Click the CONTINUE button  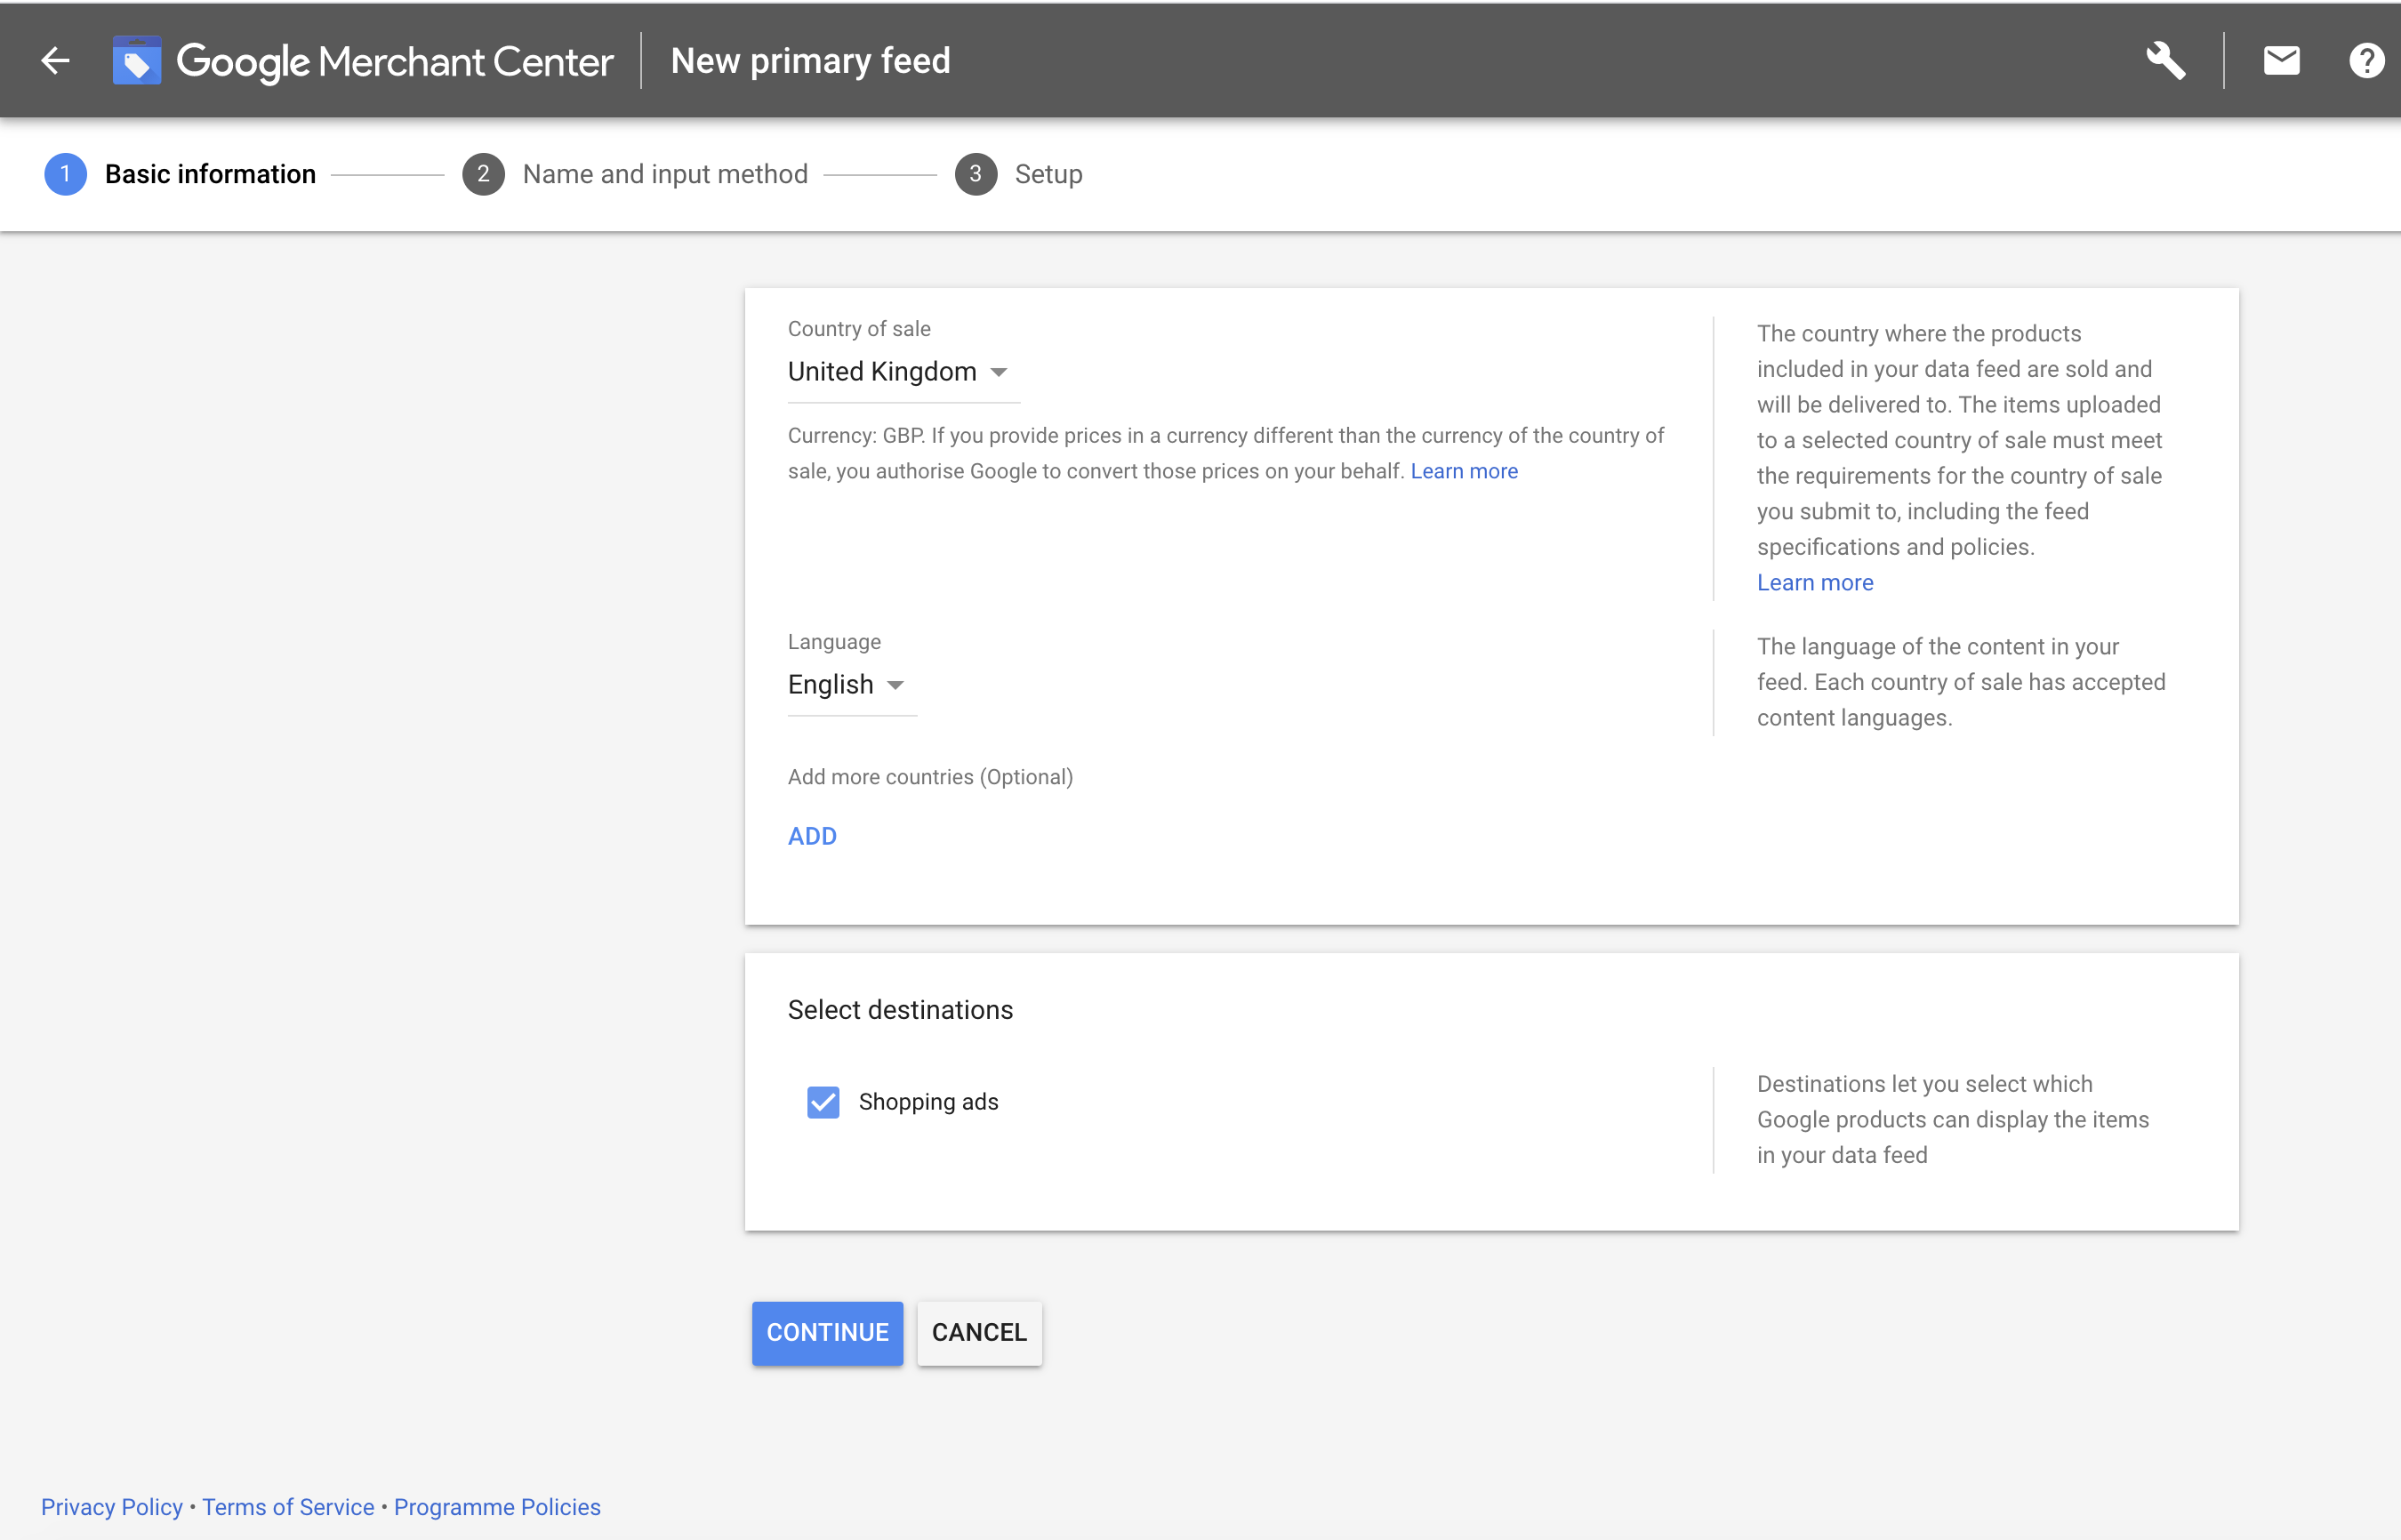[827, 1332]
